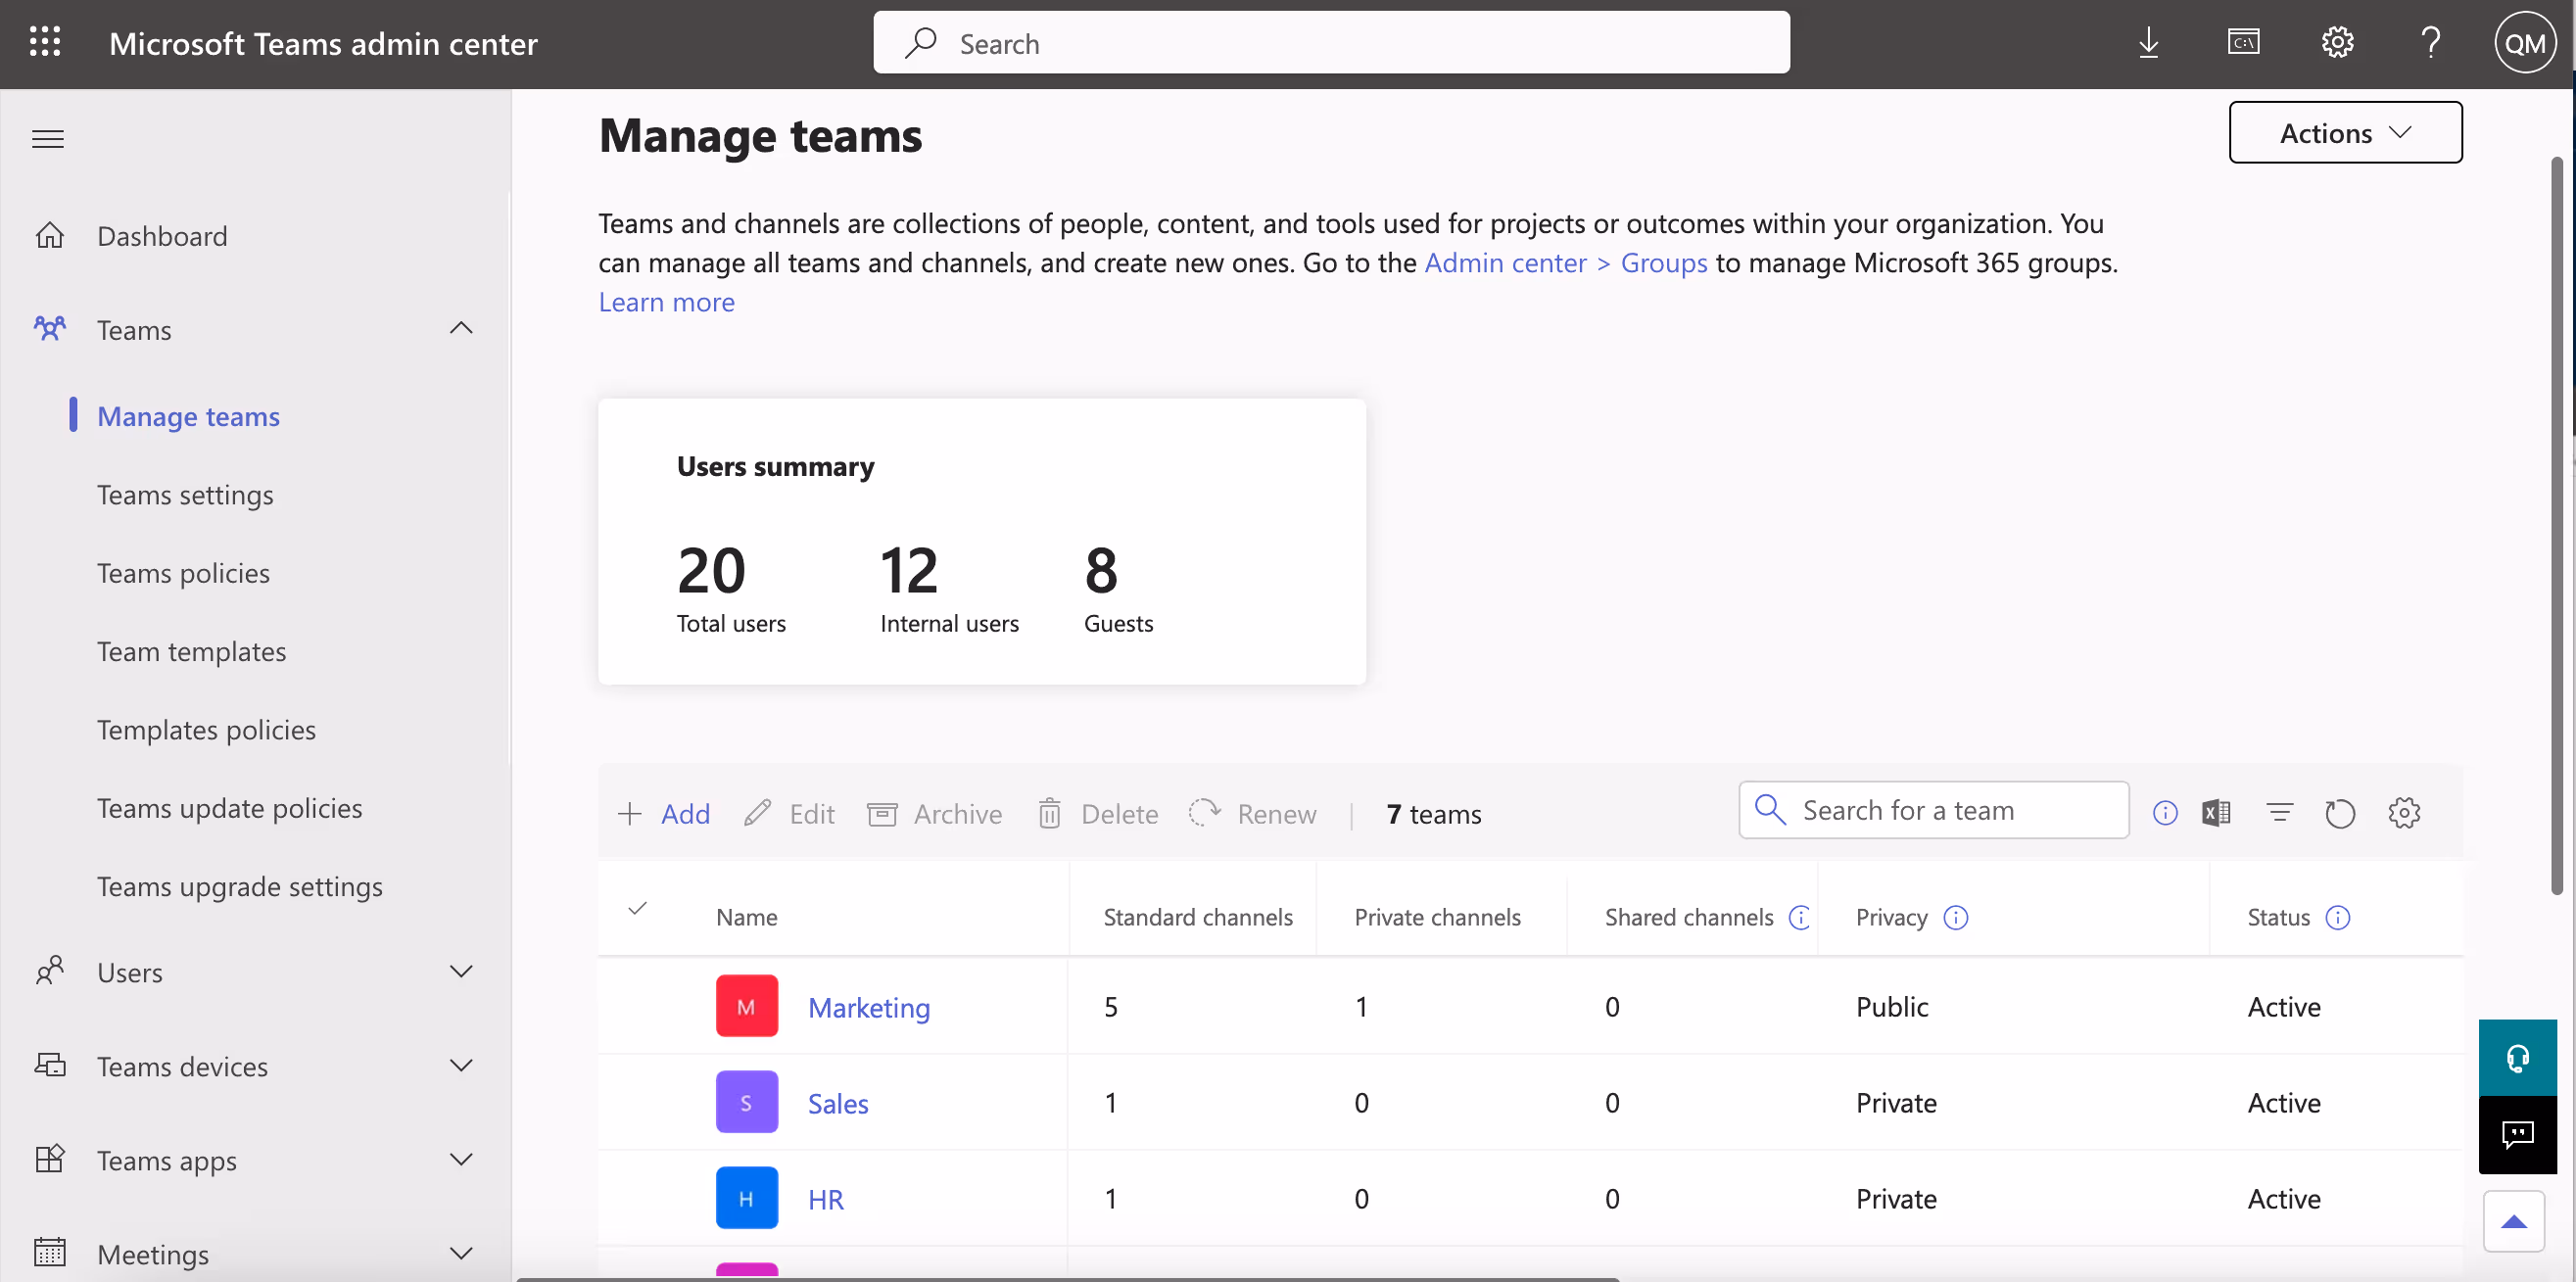Screen dimensions: 2576x1282
Task: Refresh the teams list
Action: tap(2339, 813)
